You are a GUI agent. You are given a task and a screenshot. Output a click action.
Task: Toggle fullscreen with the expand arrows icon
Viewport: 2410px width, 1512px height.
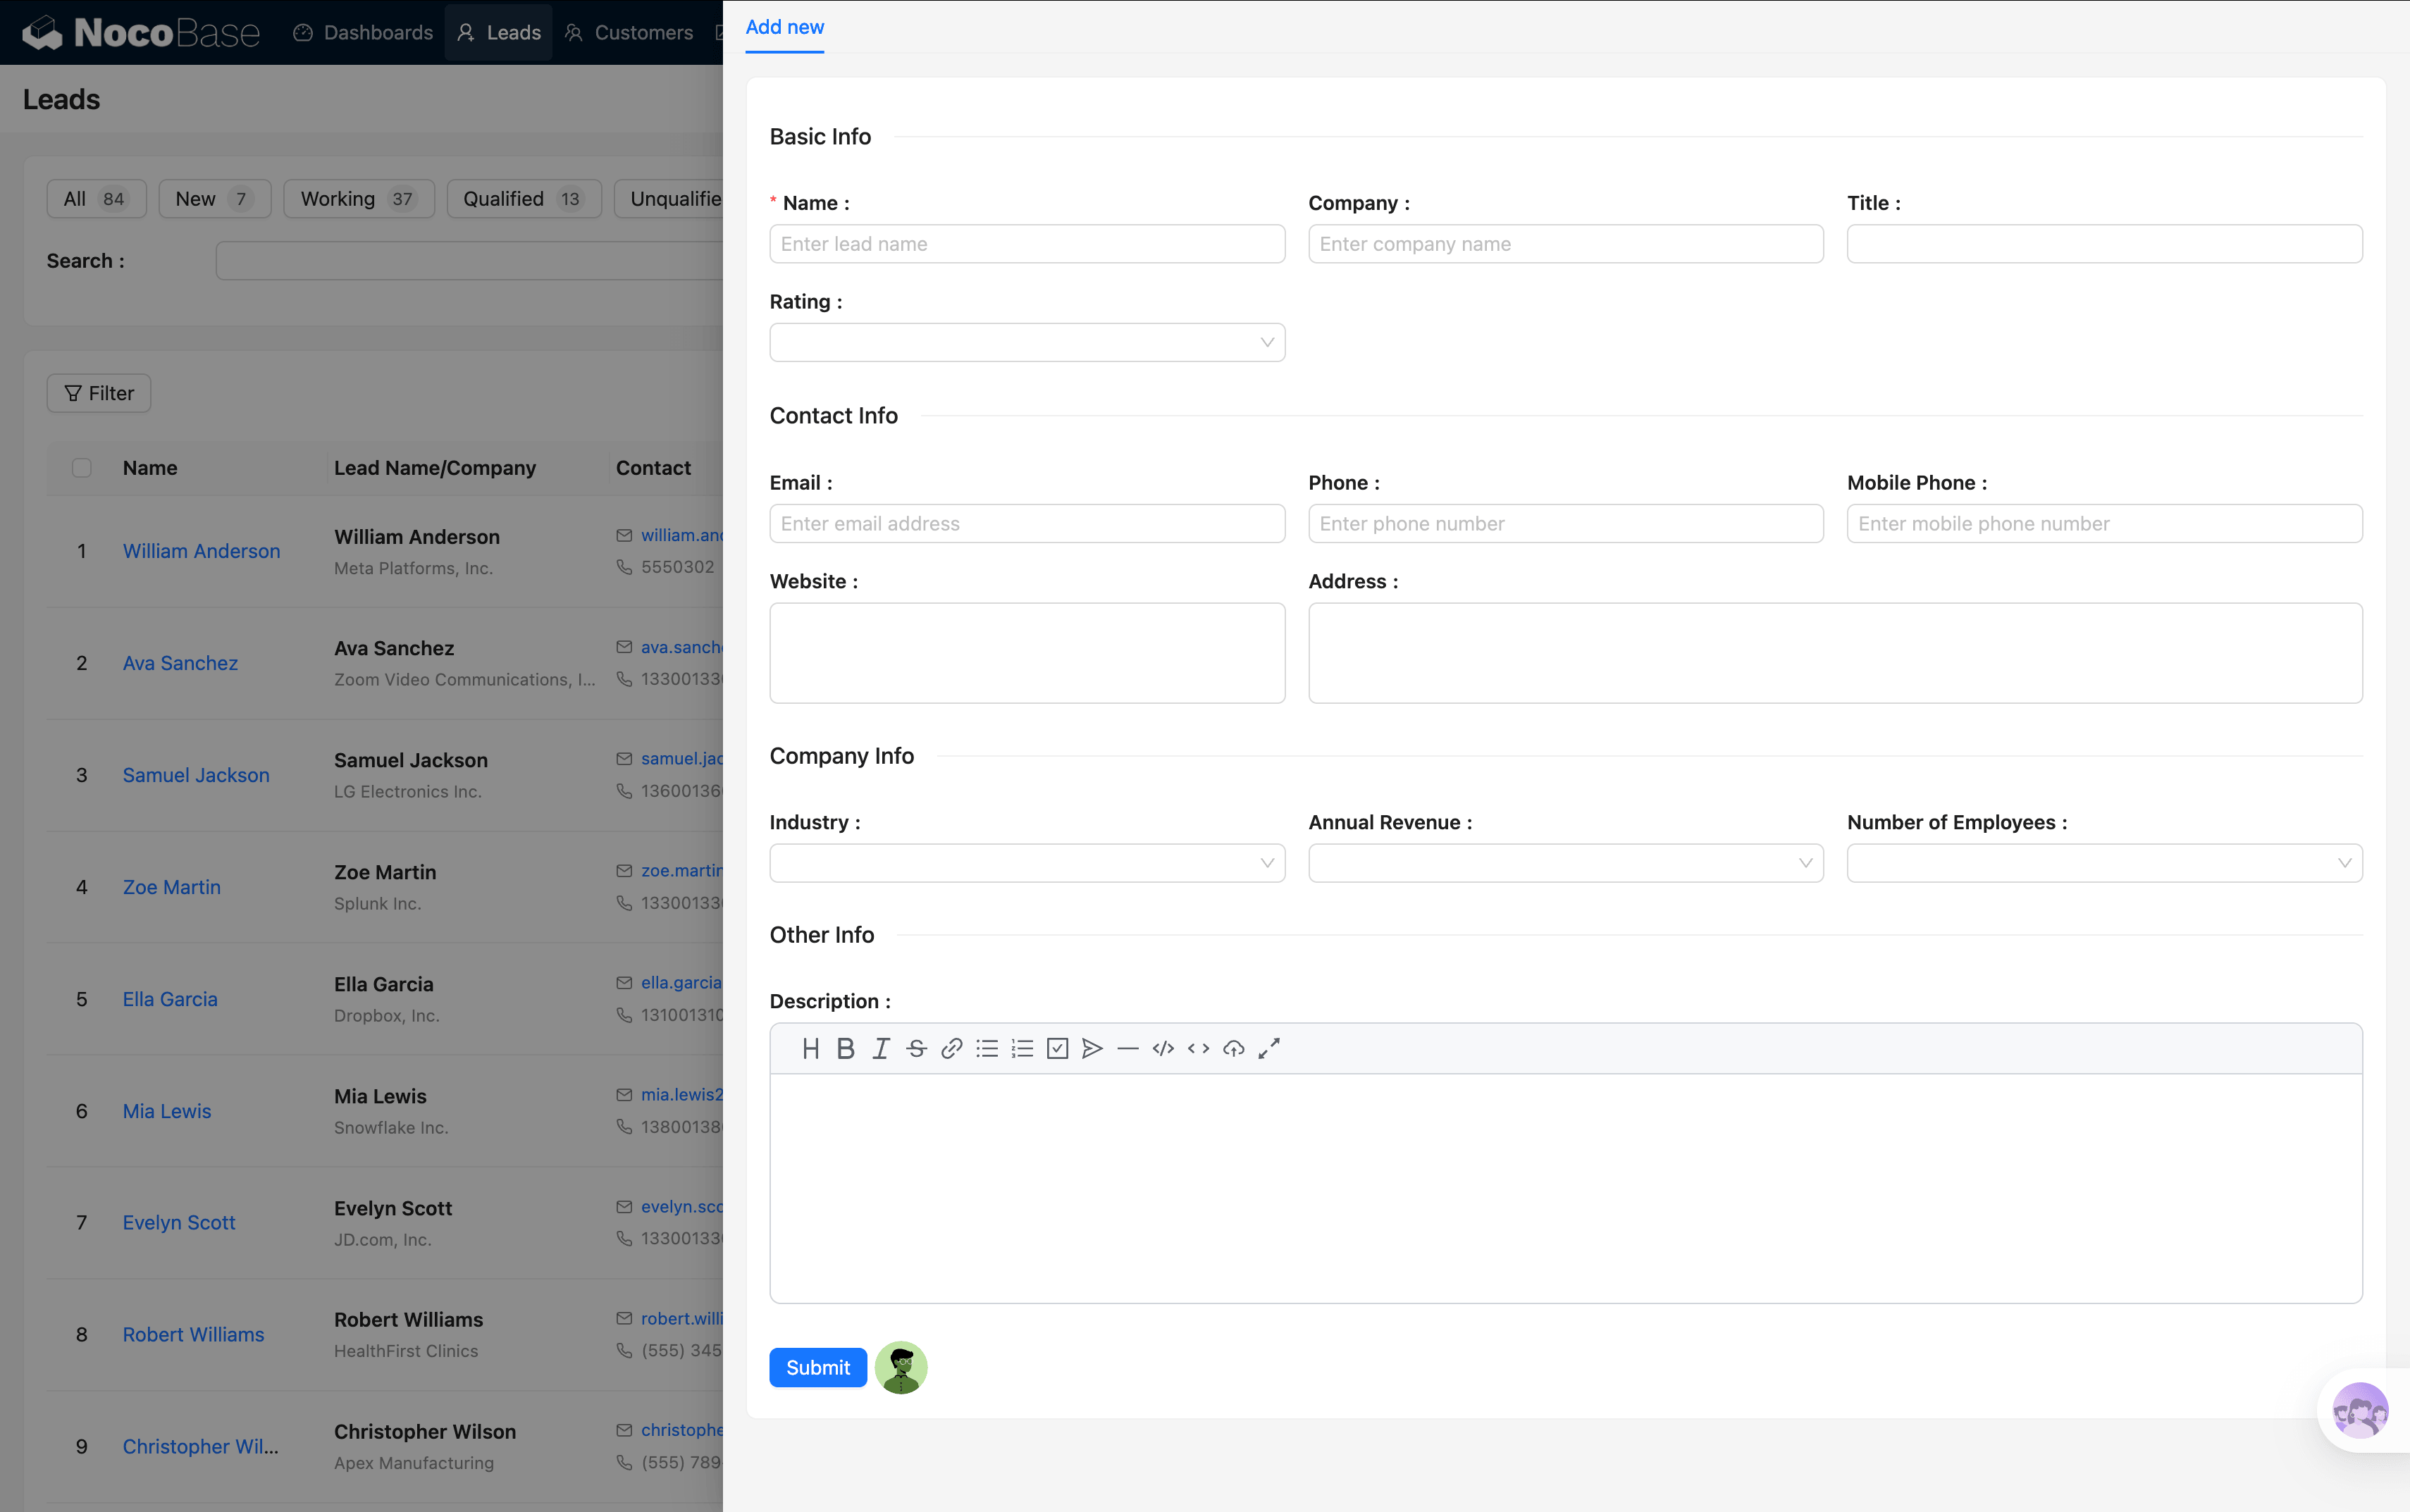tap(1269, 1048)
